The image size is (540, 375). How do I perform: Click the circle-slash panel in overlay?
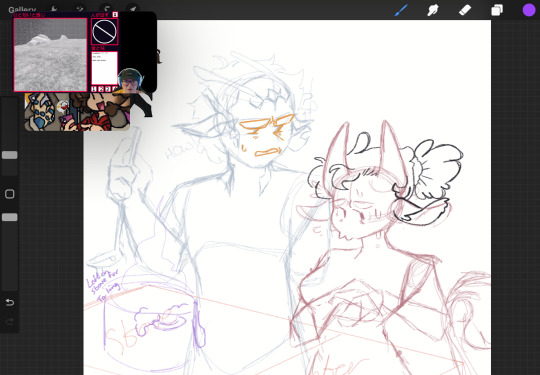tap(104, 31)
